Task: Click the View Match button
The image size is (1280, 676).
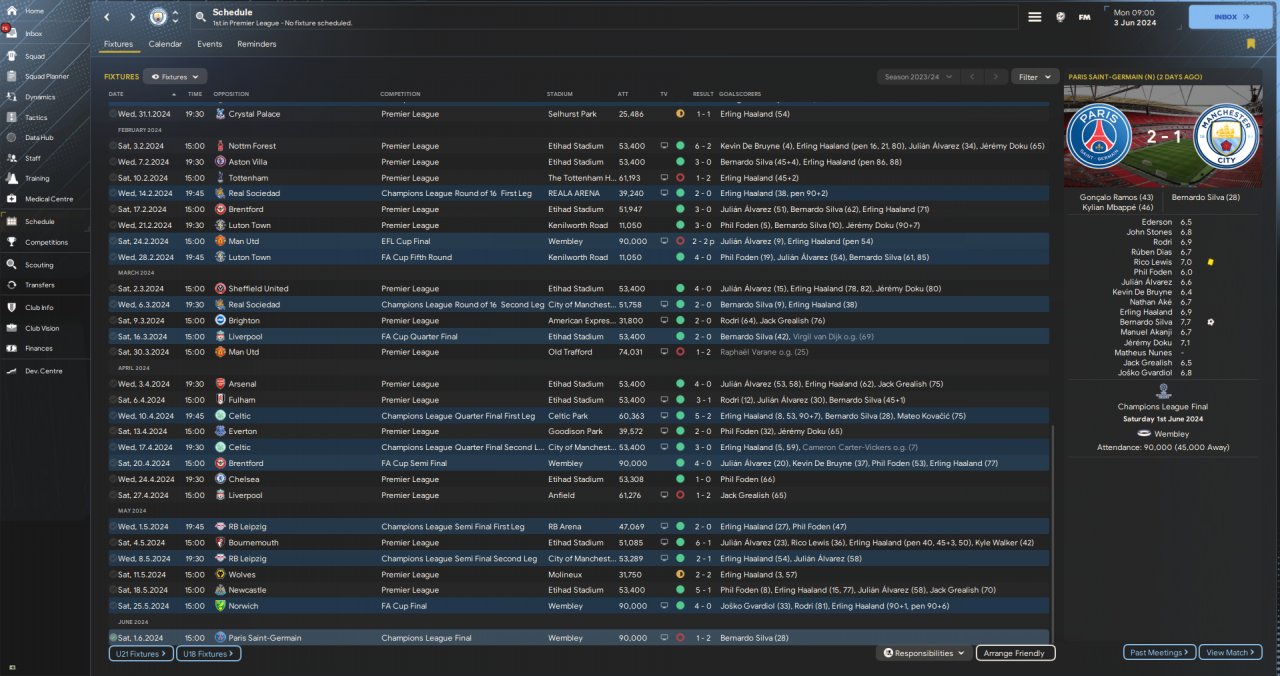Action: click(x=1230, y=653)
